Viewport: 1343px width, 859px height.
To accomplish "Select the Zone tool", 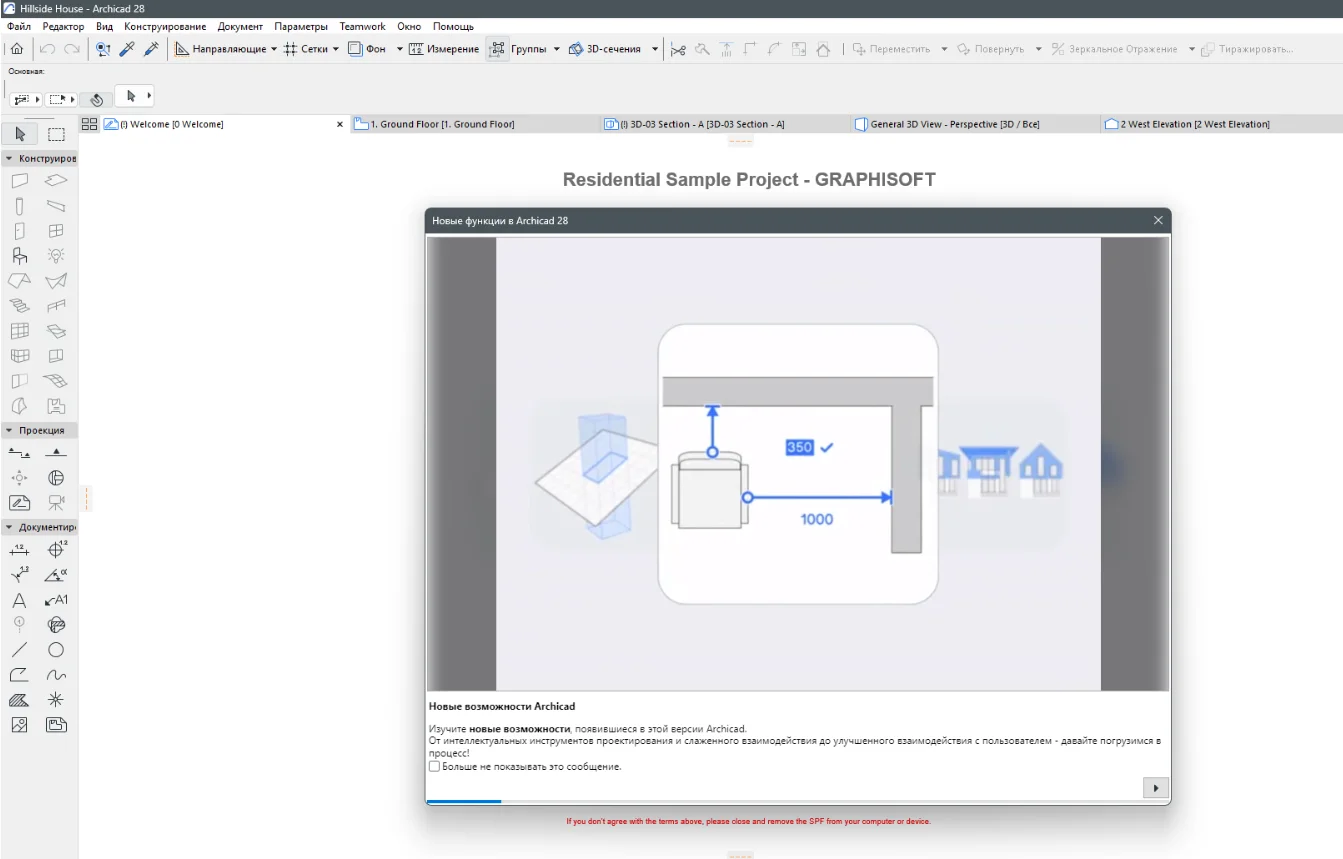I will point(56,406).
